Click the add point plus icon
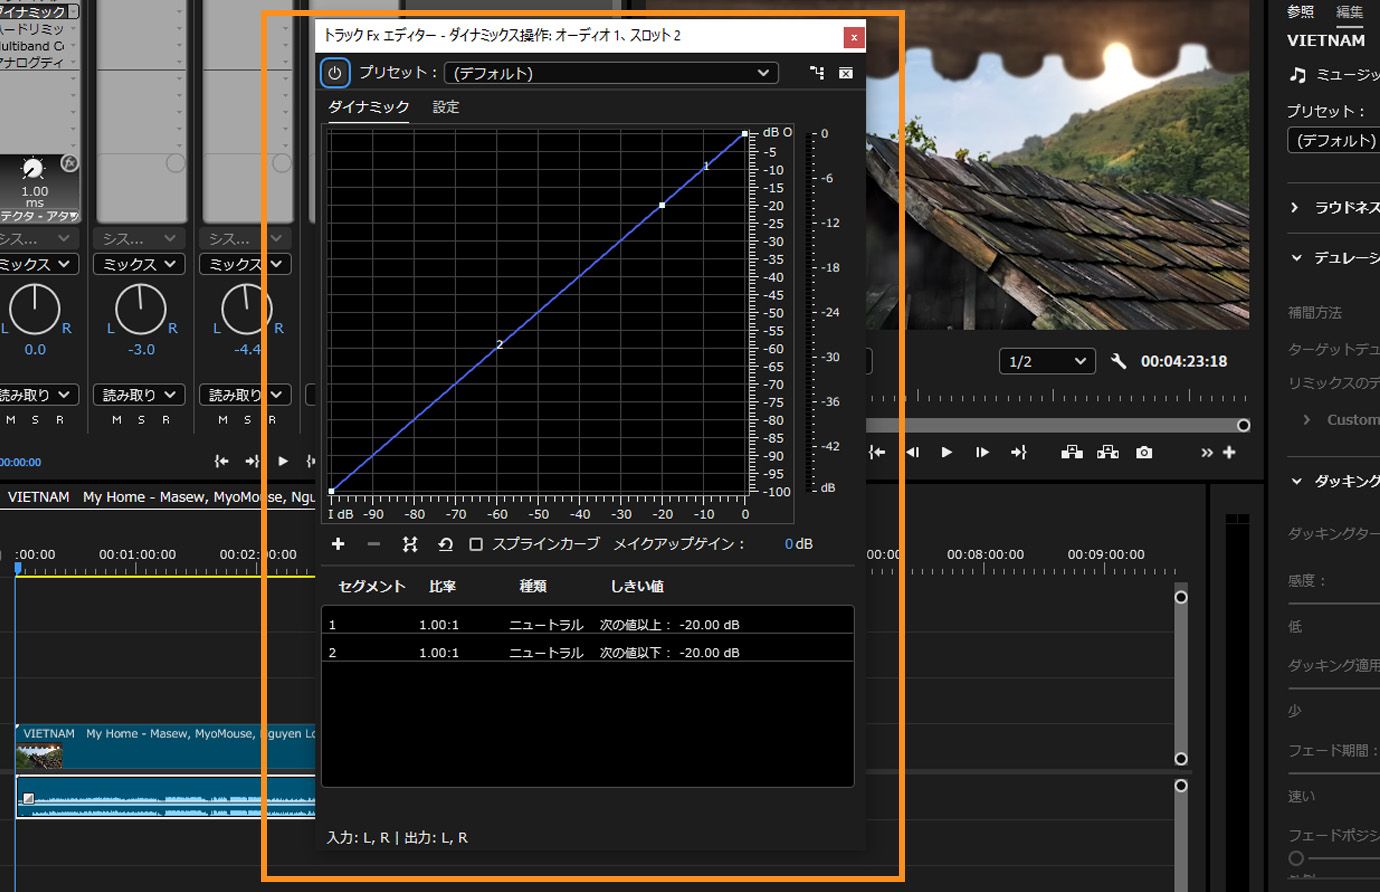The width and height of the screenshot is (1380, 892). (x=338, y=544)
